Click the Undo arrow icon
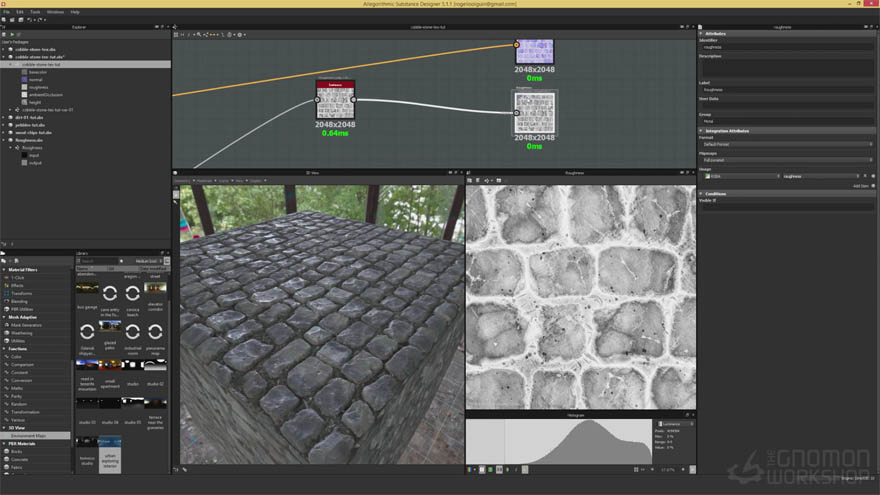Screen dimensions: 880x495 pyautogui.click(x=30, y=20)
